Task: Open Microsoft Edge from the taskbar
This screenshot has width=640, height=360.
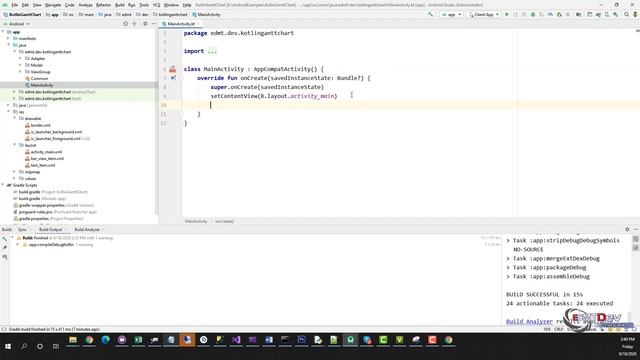Action: (x=105, y=340)
